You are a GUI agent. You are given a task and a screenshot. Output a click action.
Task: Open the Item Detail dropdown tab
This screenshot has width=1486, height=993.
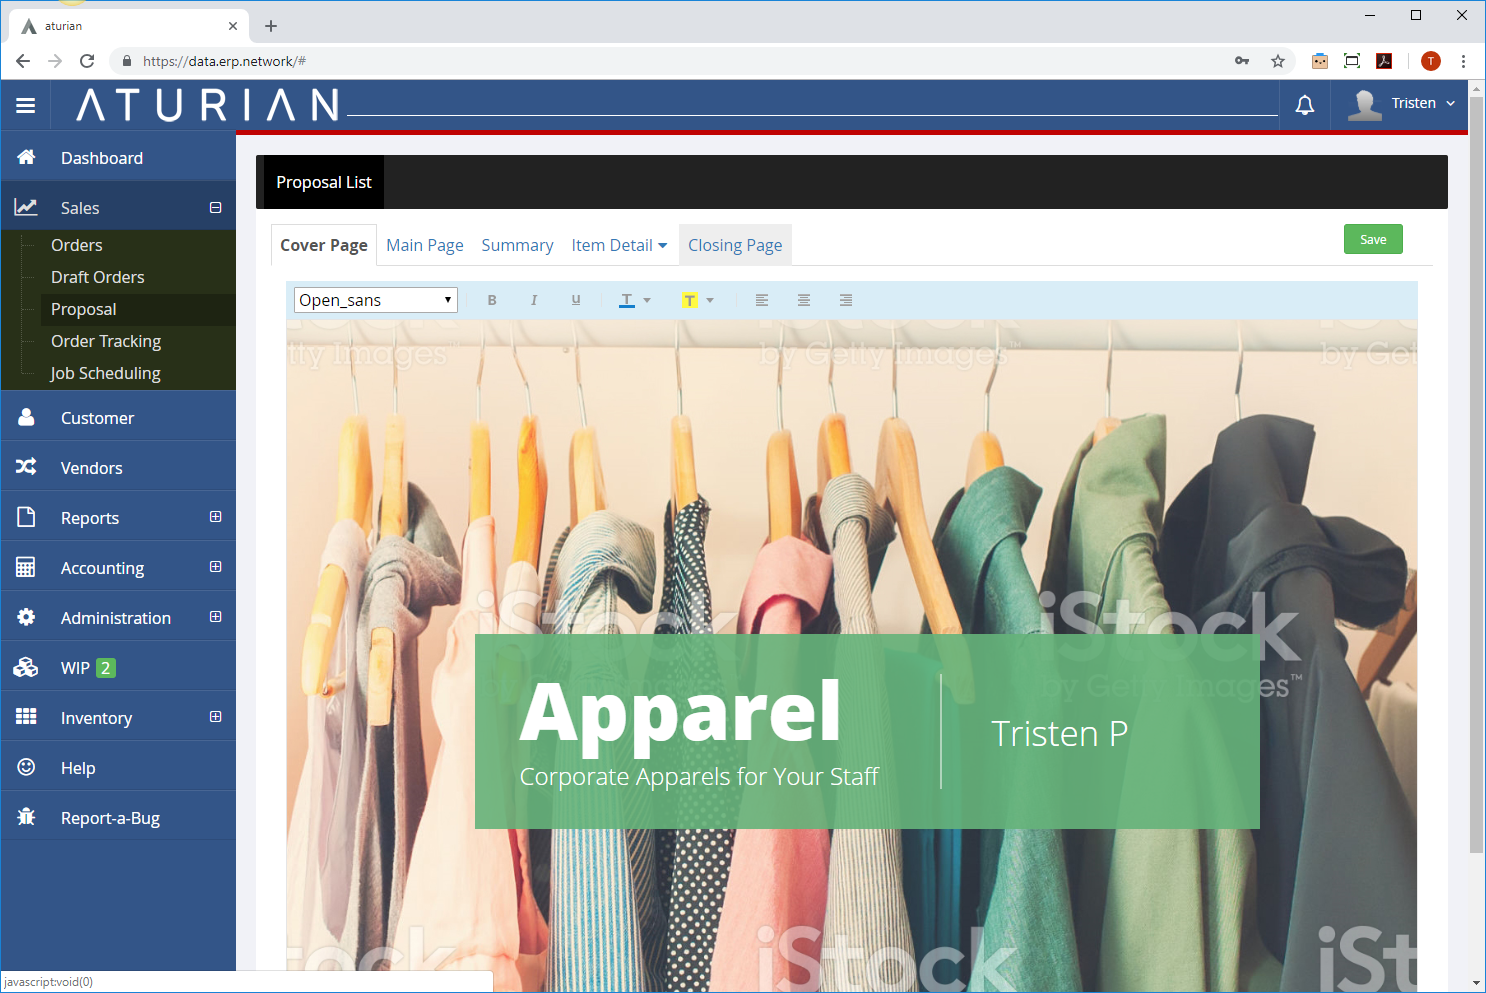click(619, 246)
